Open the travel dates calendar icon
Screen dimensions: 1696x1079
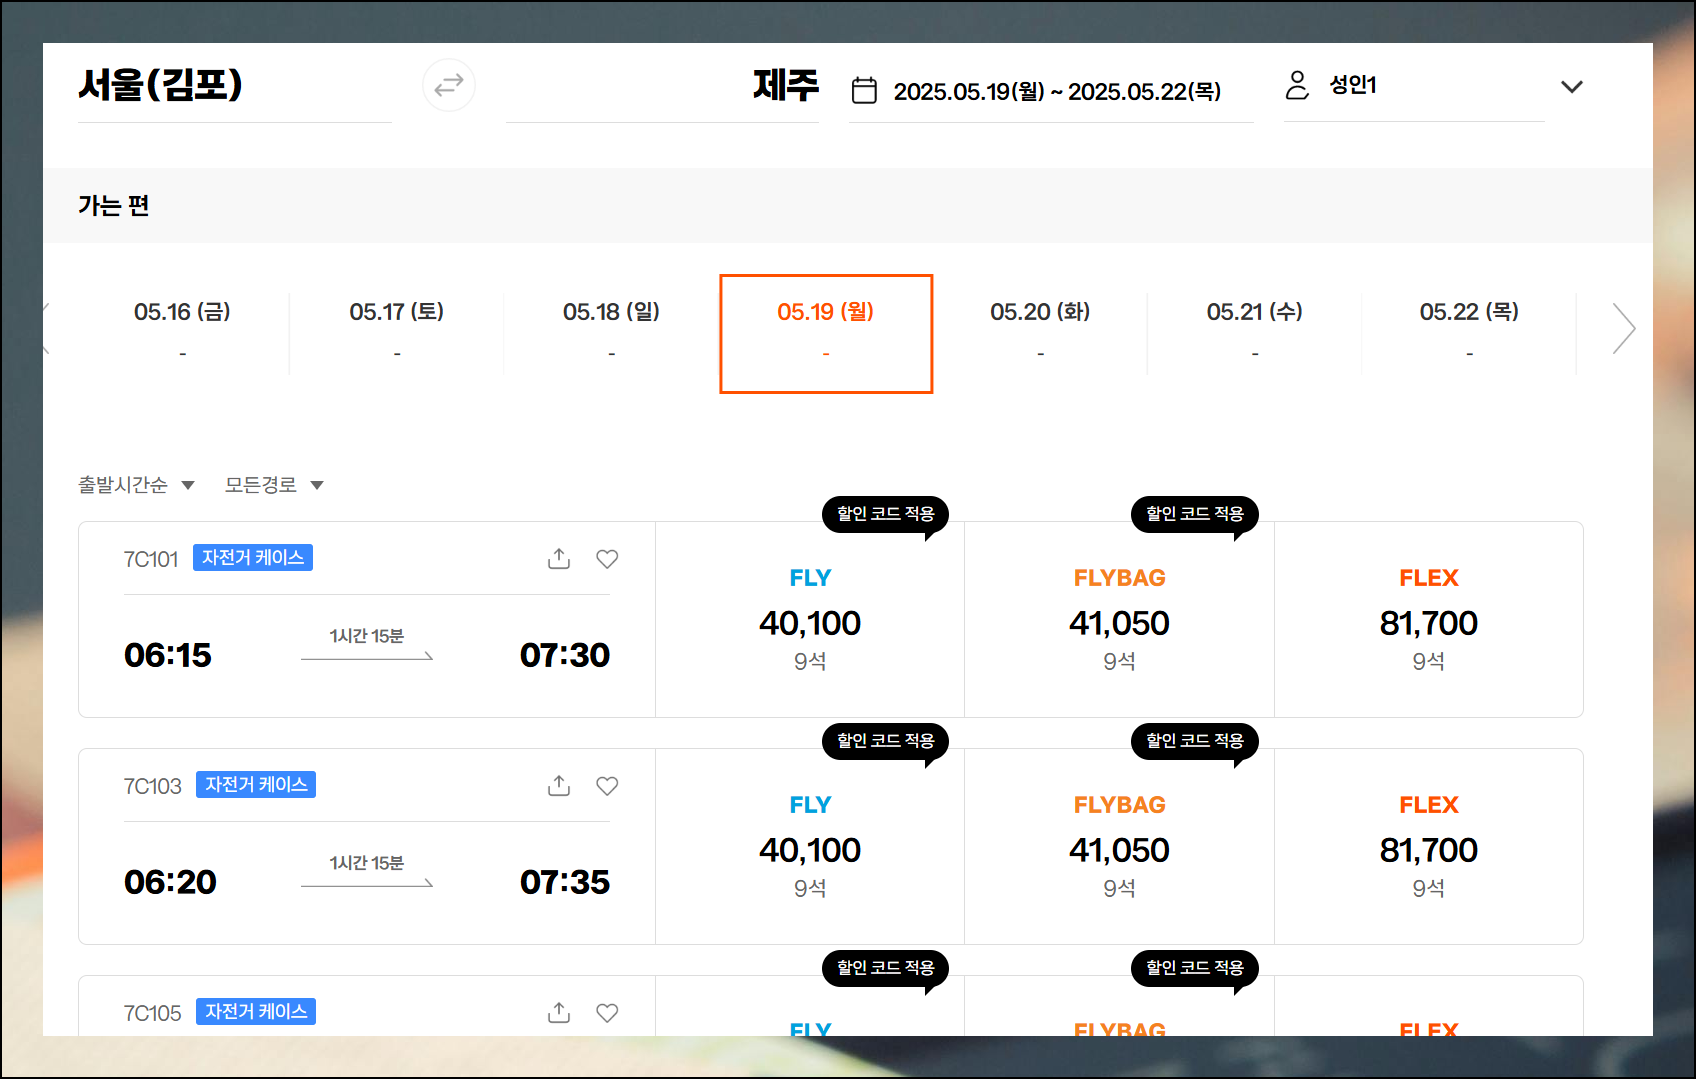864,91
